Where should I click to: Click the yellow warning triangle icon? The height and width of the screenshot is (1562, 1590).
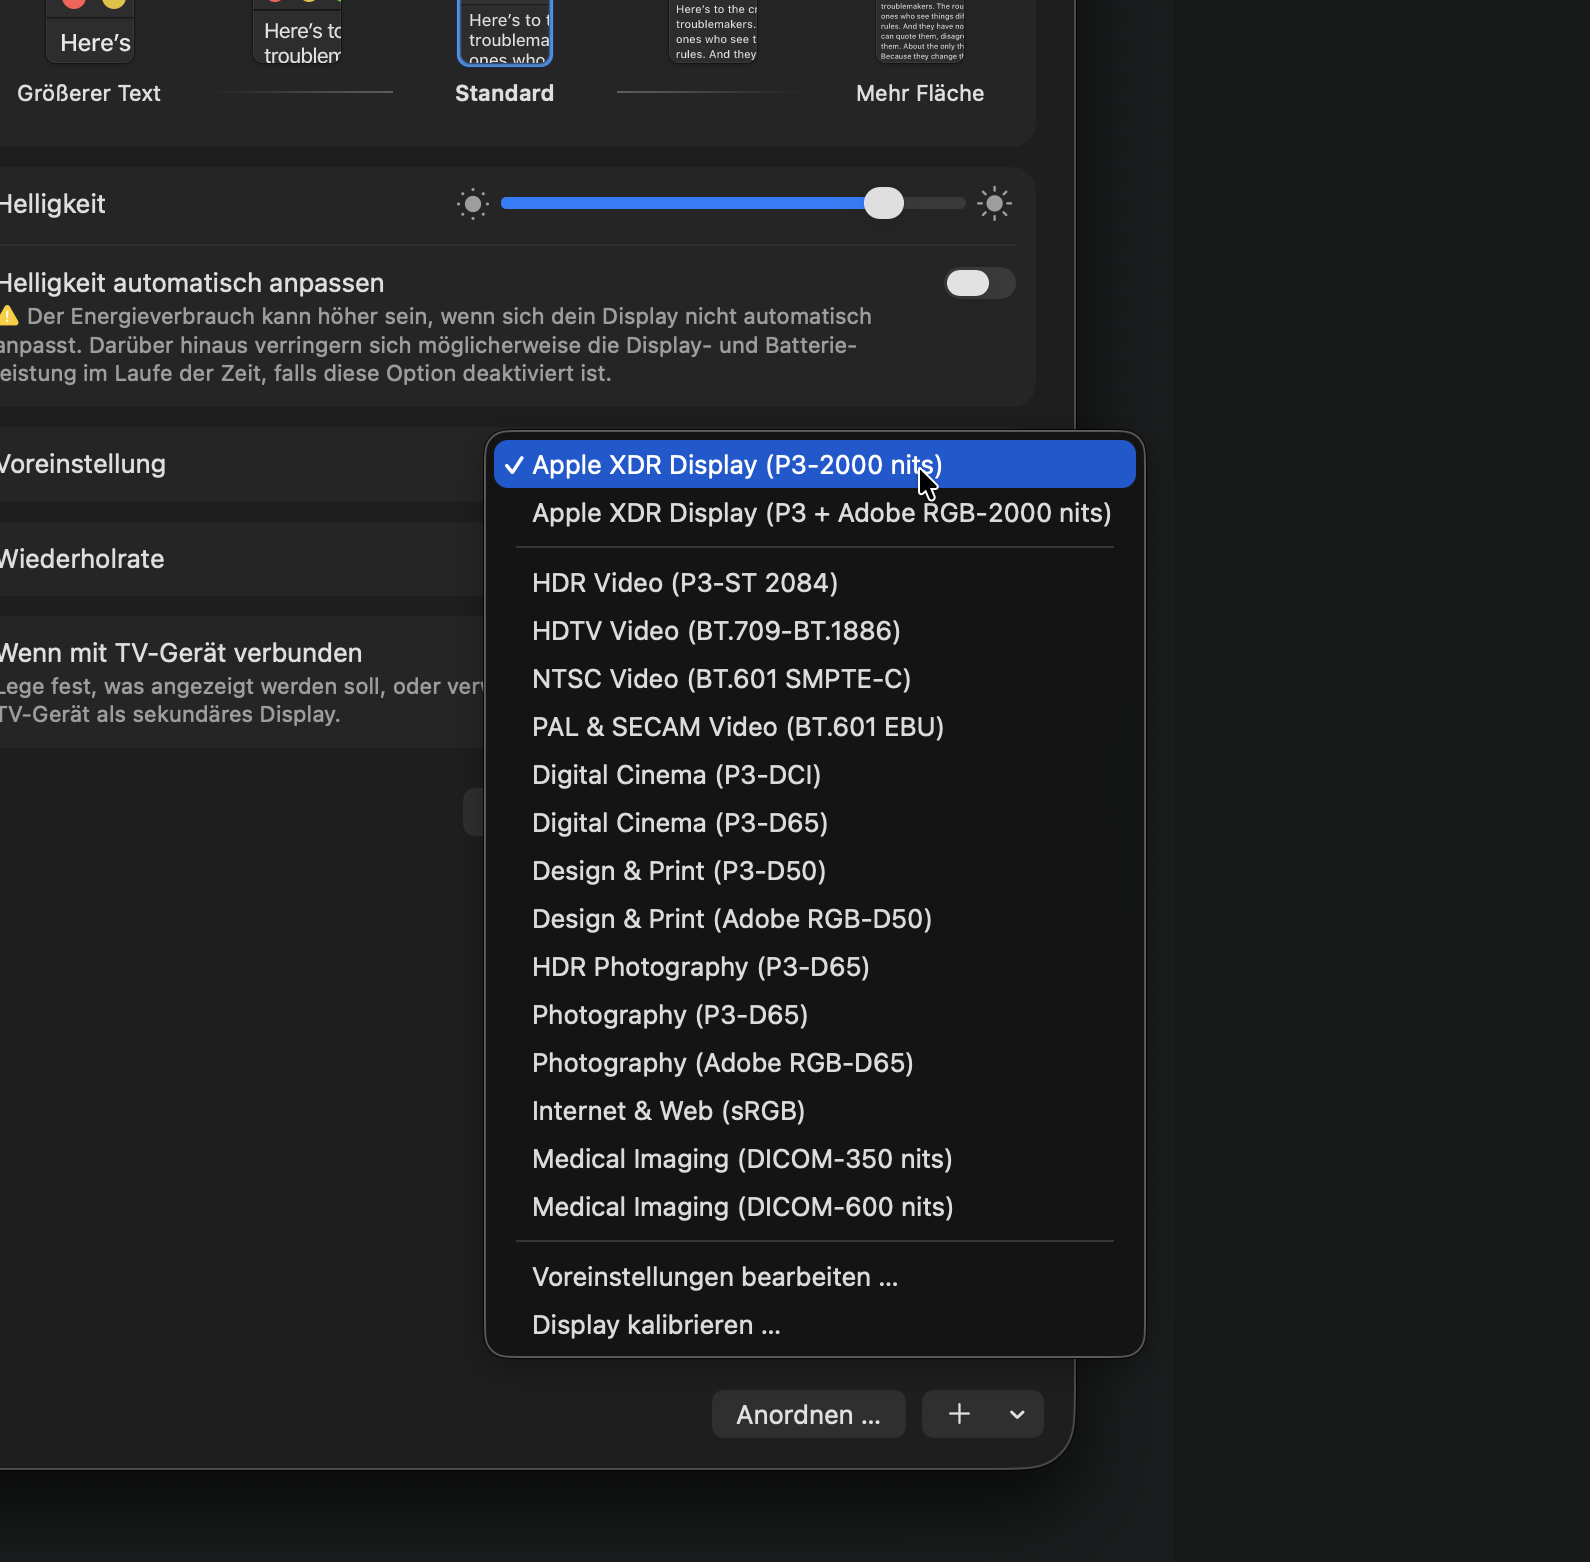point(9,316)
